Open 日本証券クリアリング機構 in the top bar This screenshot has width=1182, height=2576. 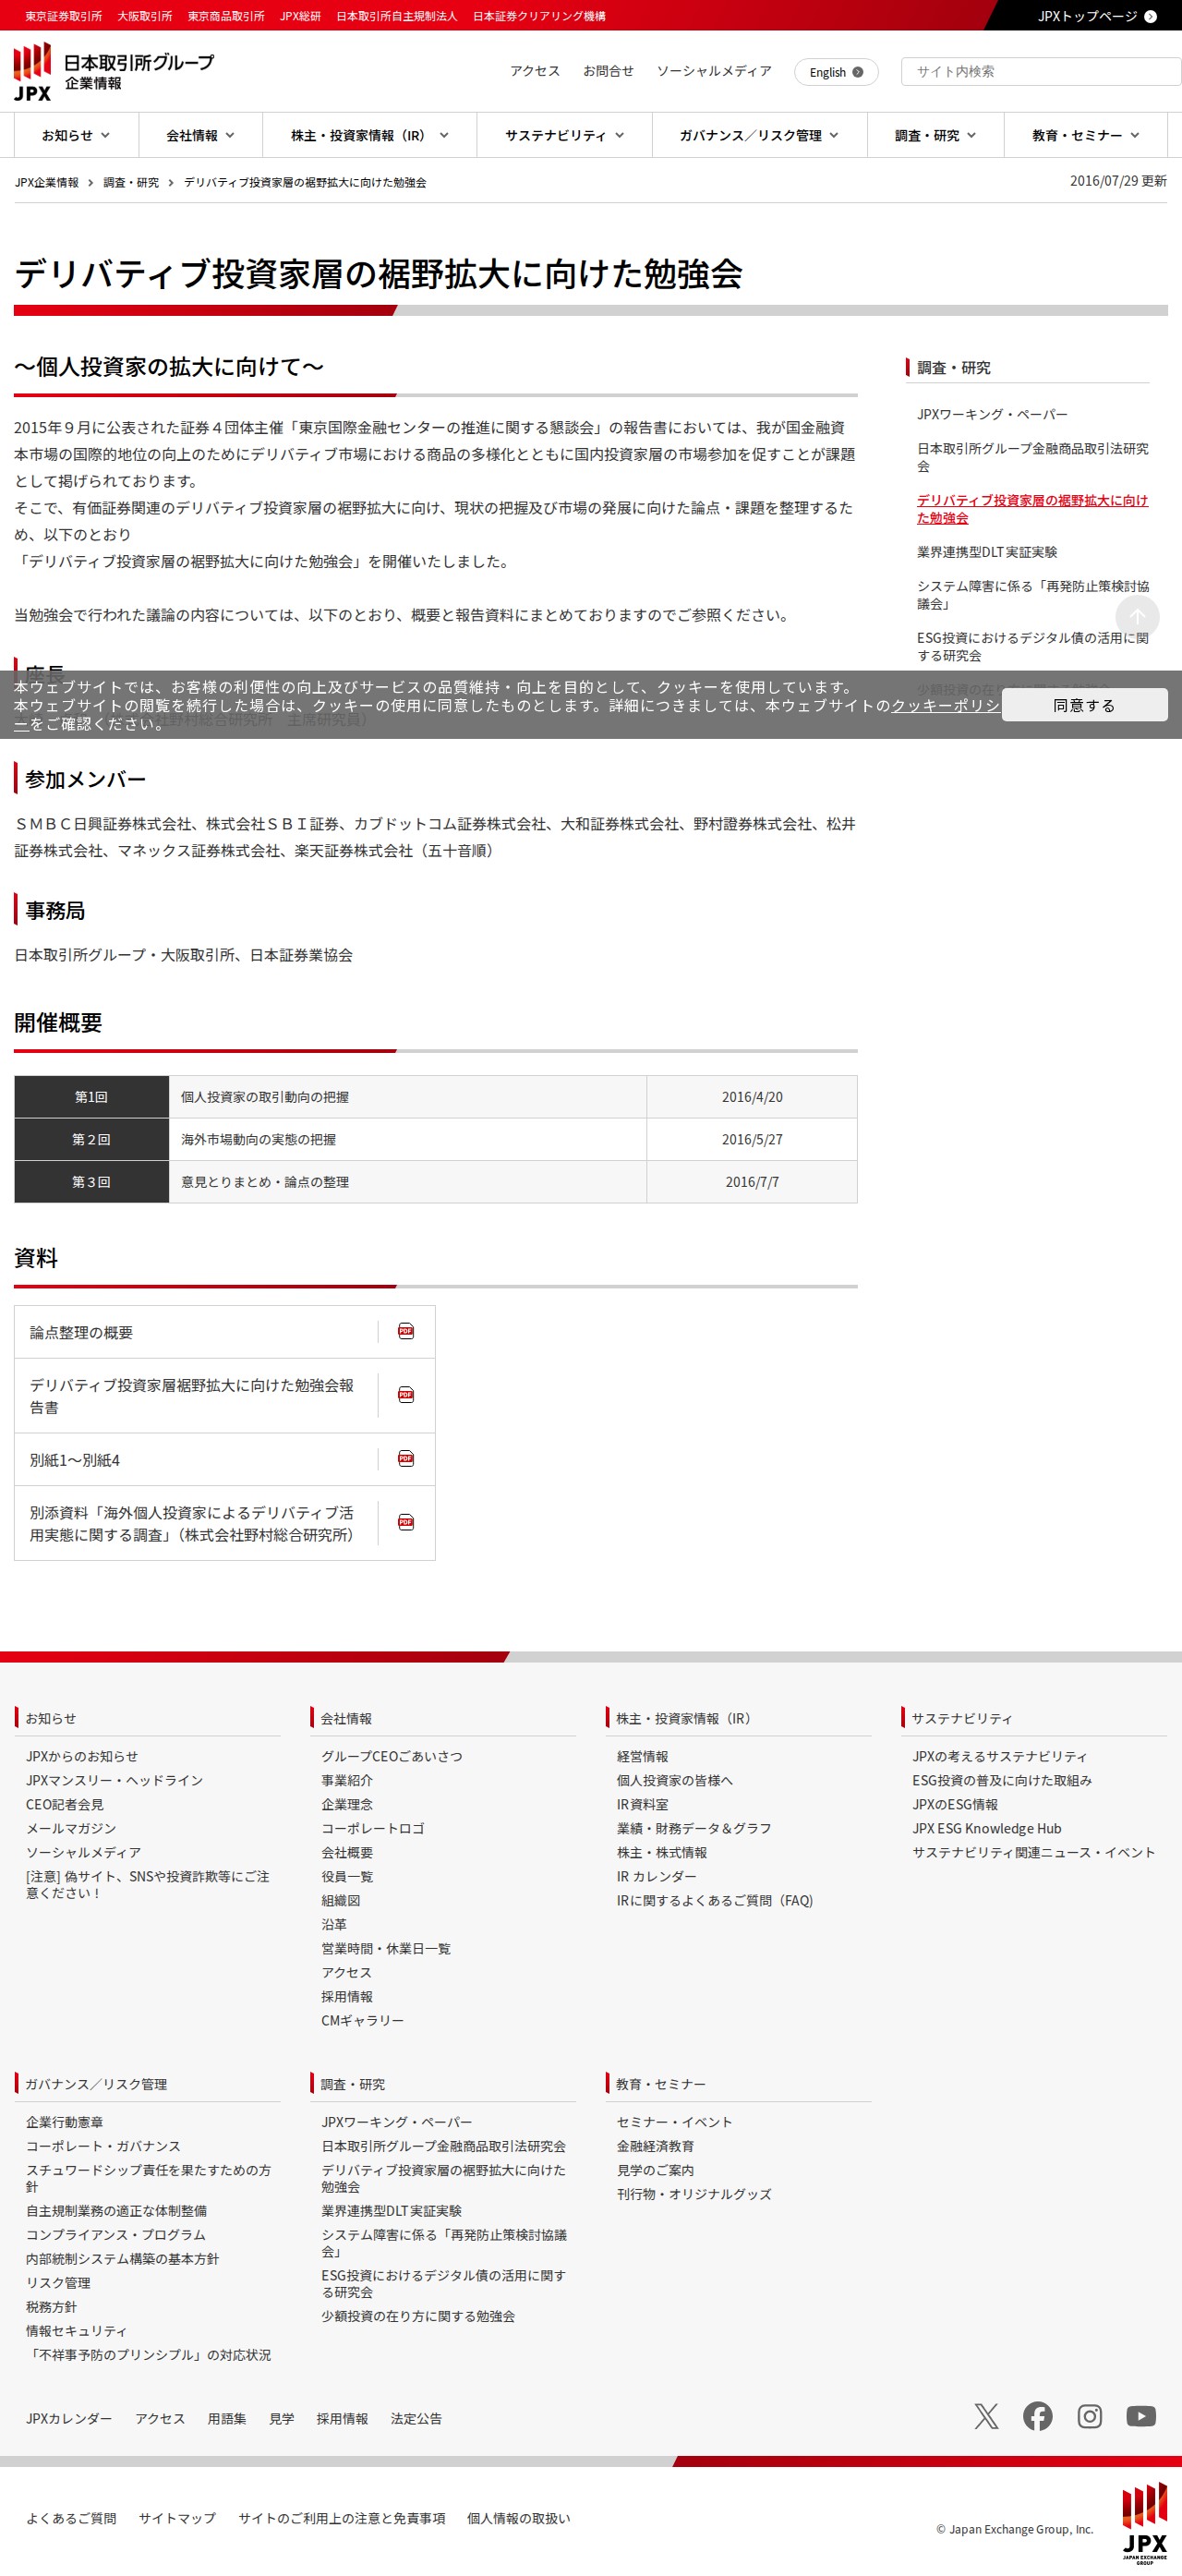click(x=539, y=16)
